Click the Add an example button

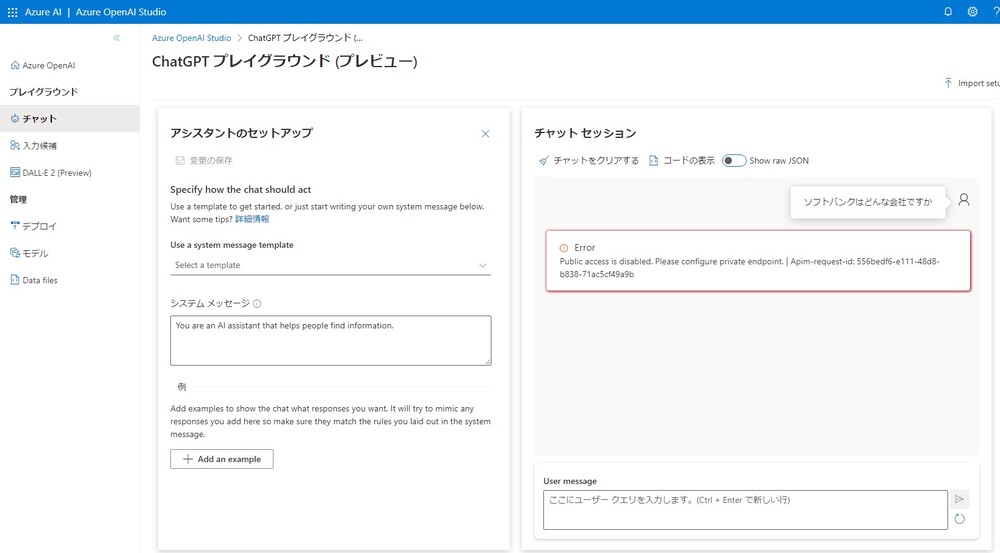click(x=221, y=459)
